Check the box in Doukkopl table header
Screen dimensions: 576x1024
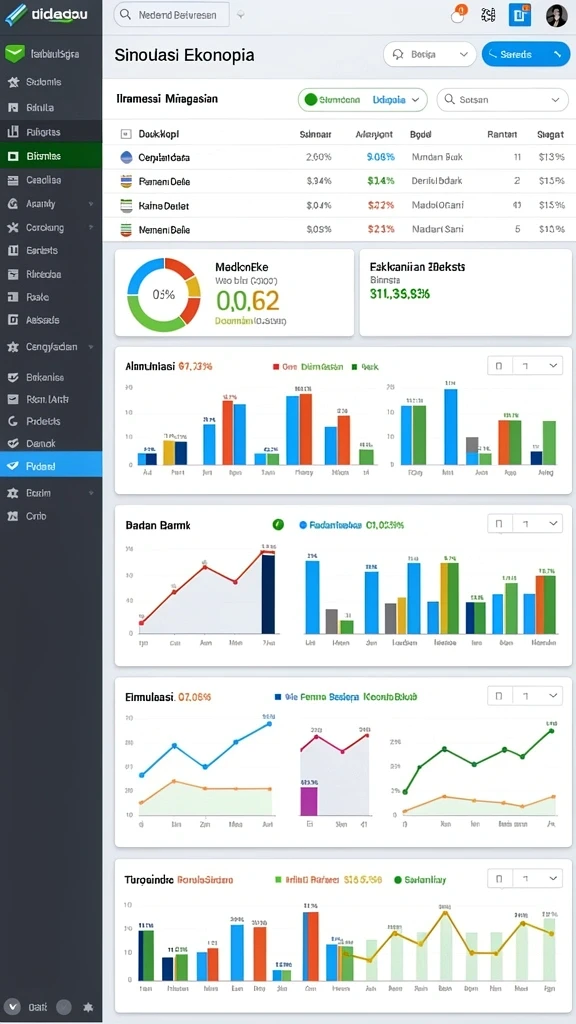pyautogui.click(x=126, y=134)
